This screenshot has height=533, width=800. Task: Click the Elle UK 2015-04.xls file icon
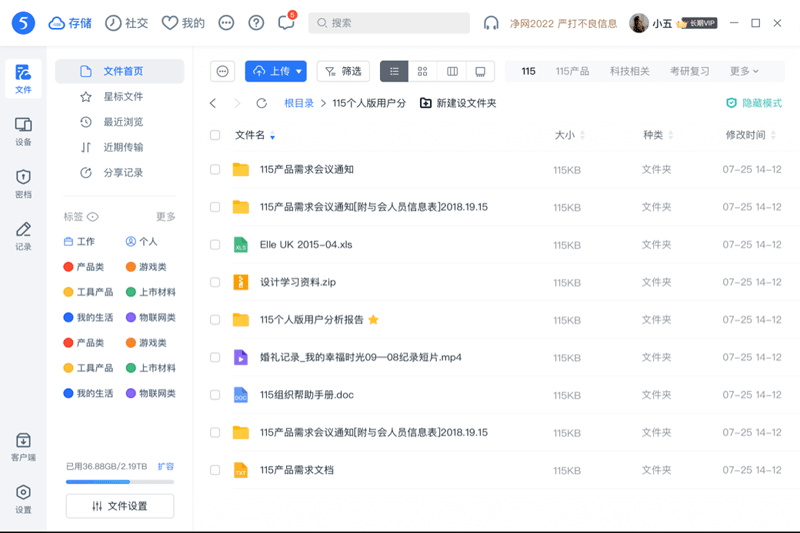(x=241, y=245)
